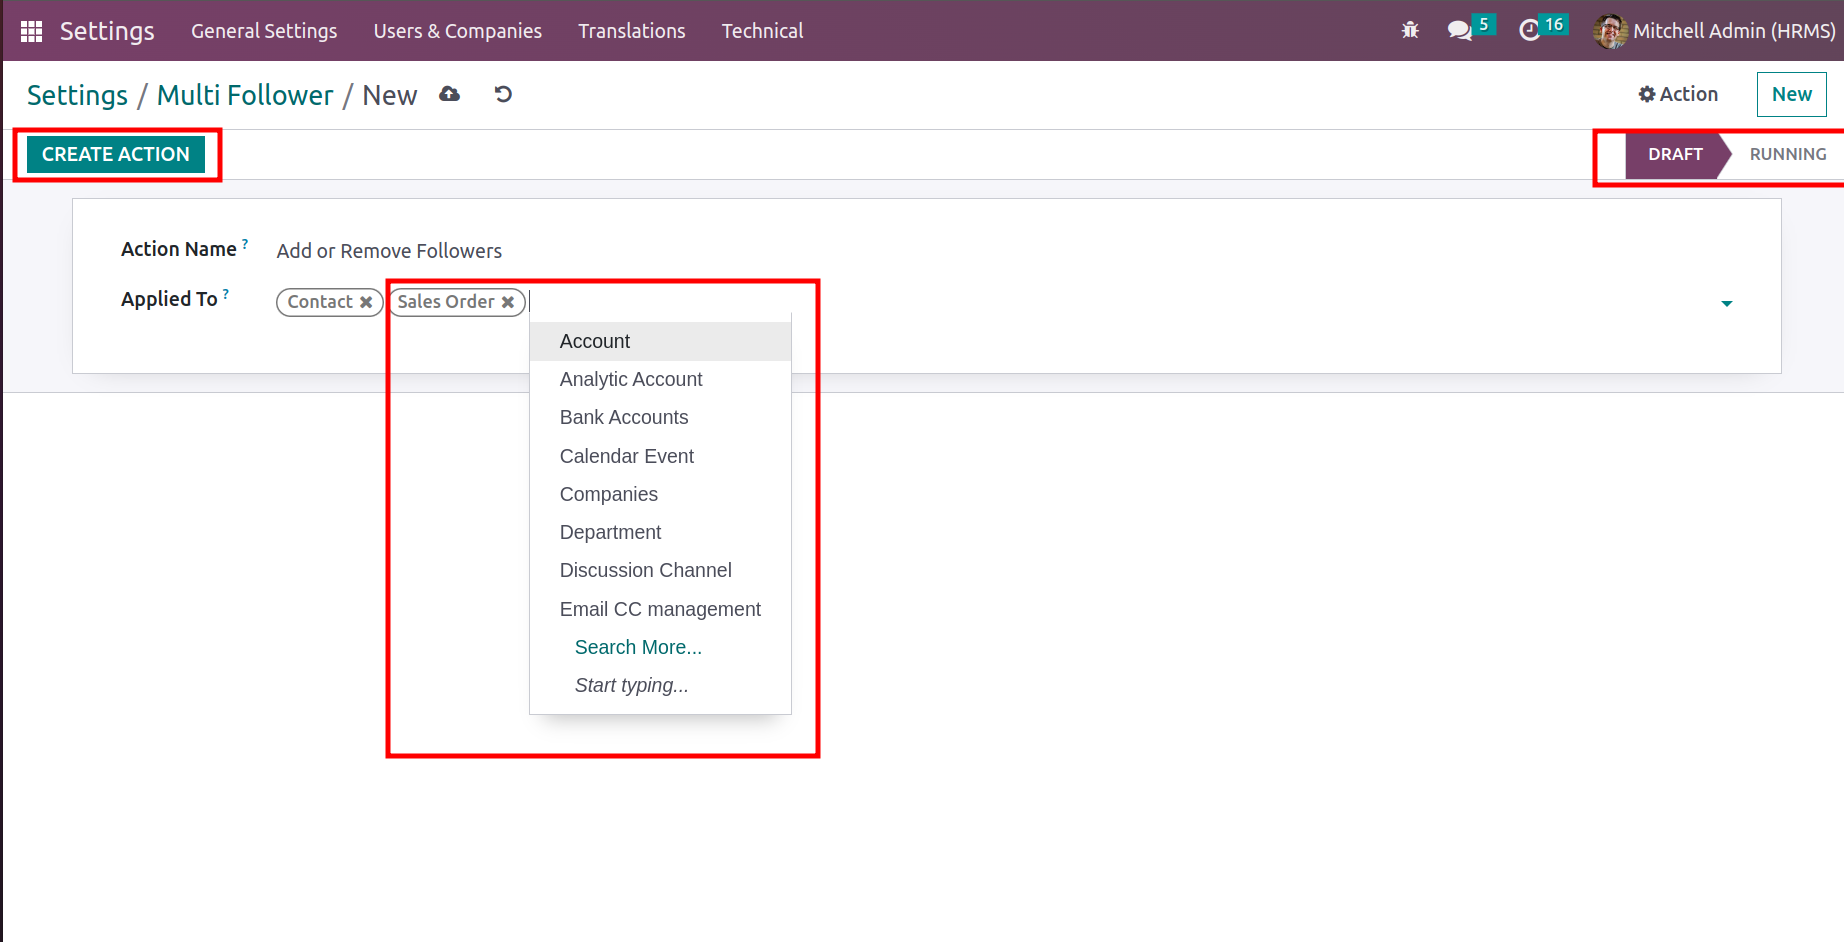This screenshot has width=1844, height=942.
Task: Remove the Sales Order tag
Action: pyautogui.click(x=508, y=302)
